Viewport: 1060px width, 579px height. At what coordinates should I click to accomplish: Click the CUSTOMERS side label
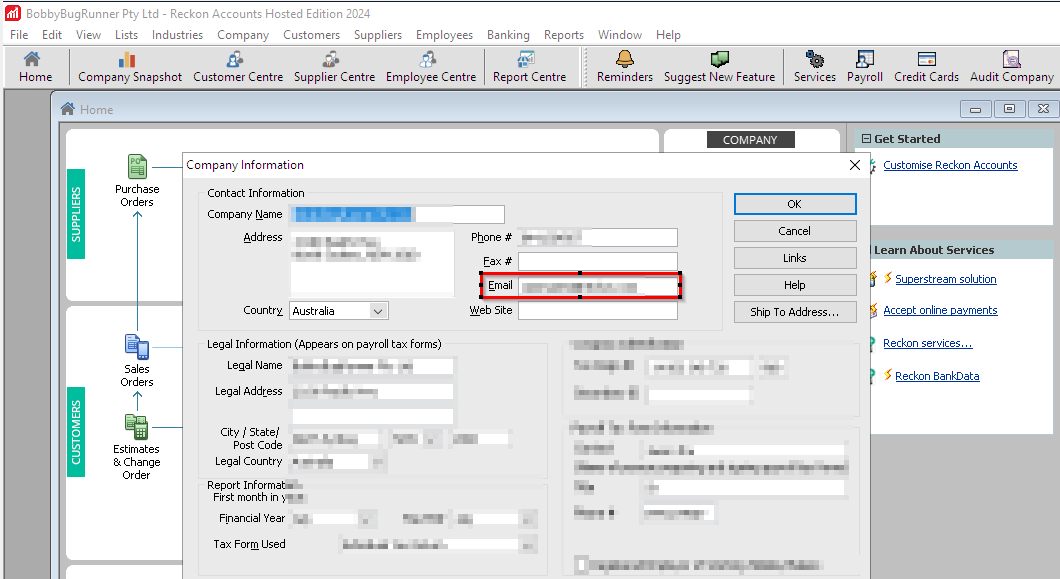coord(76,432)
